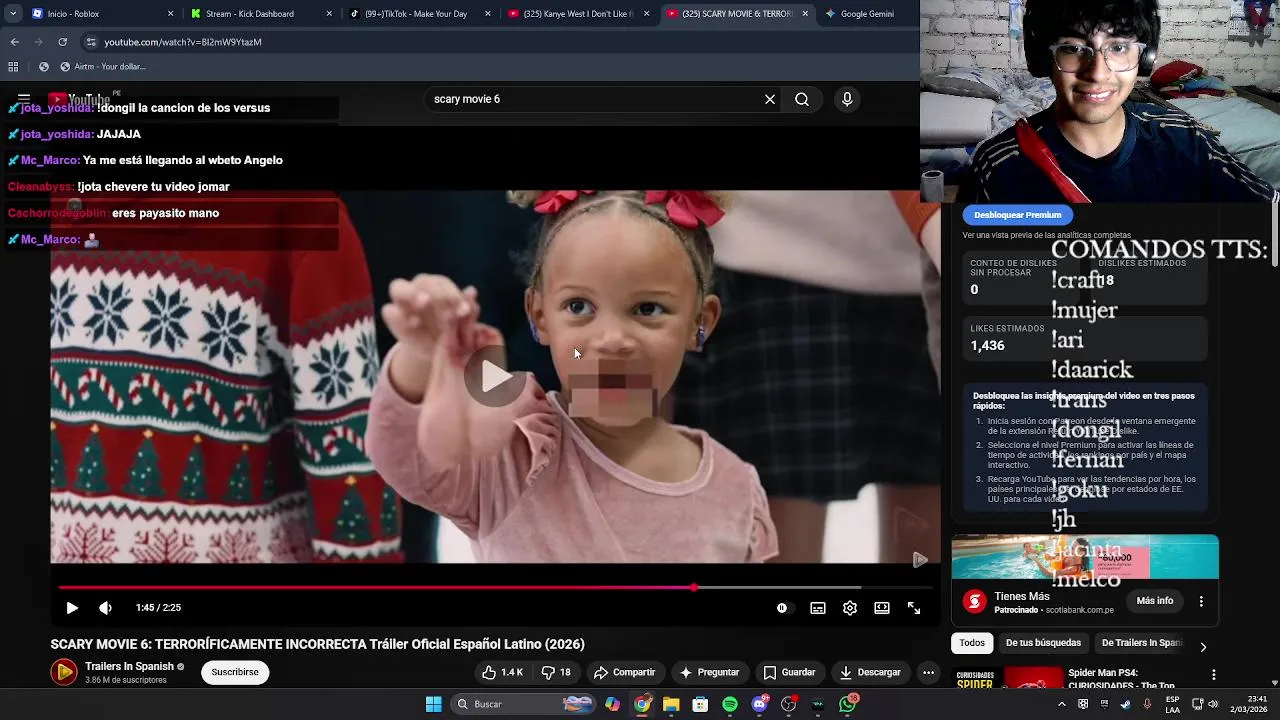The image size is (1280, 720).
Task: Open the ad options three-dot menu
Action: pos(1201,601)
